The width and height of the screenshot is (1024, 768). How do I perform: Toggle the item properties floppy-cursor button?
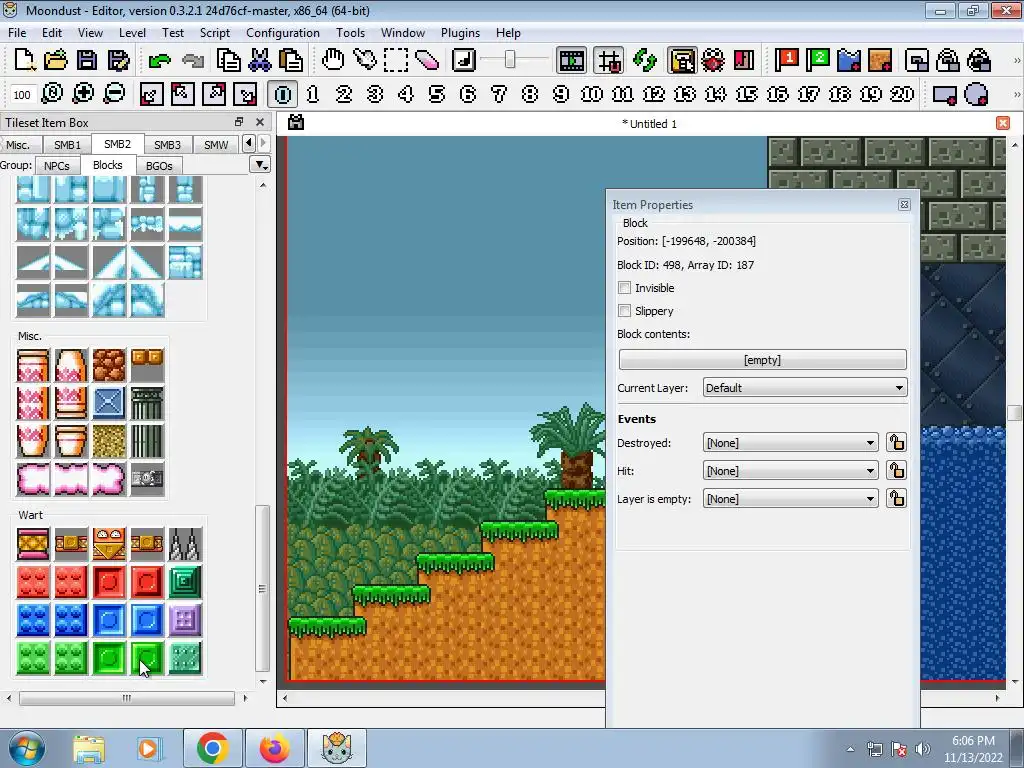pyautogui.click(x=682, y=60)
